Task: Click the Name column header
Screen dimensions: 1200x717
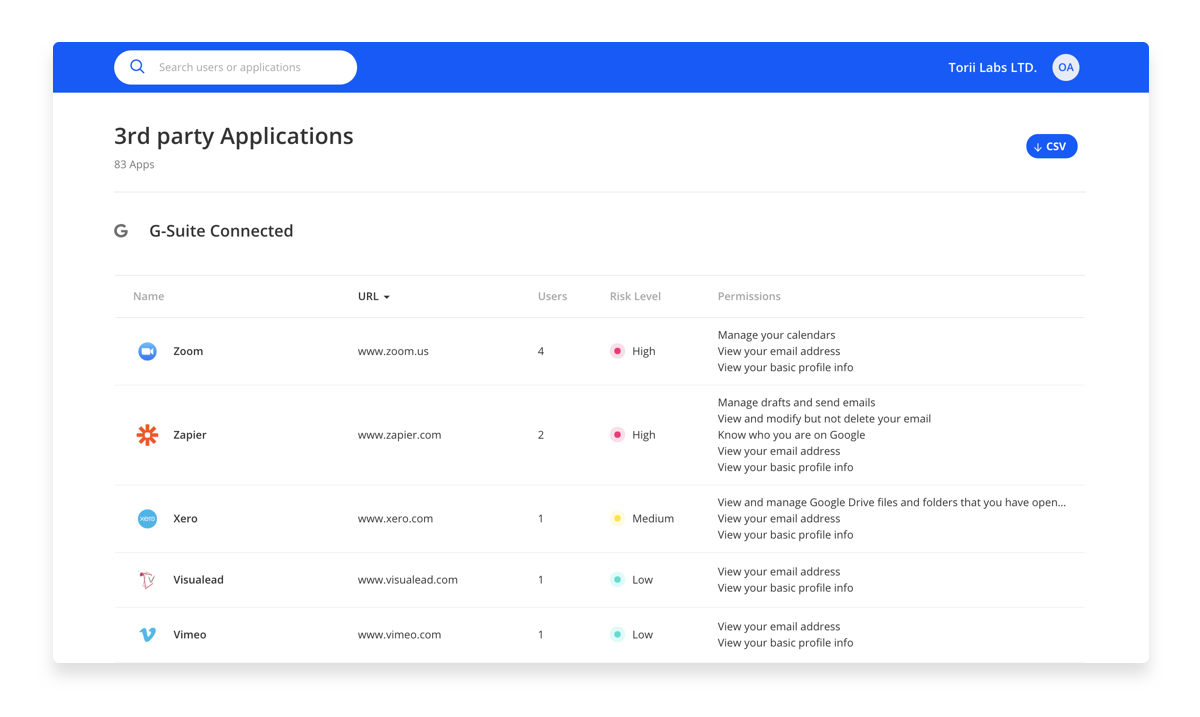Action: tap(148, 296)
